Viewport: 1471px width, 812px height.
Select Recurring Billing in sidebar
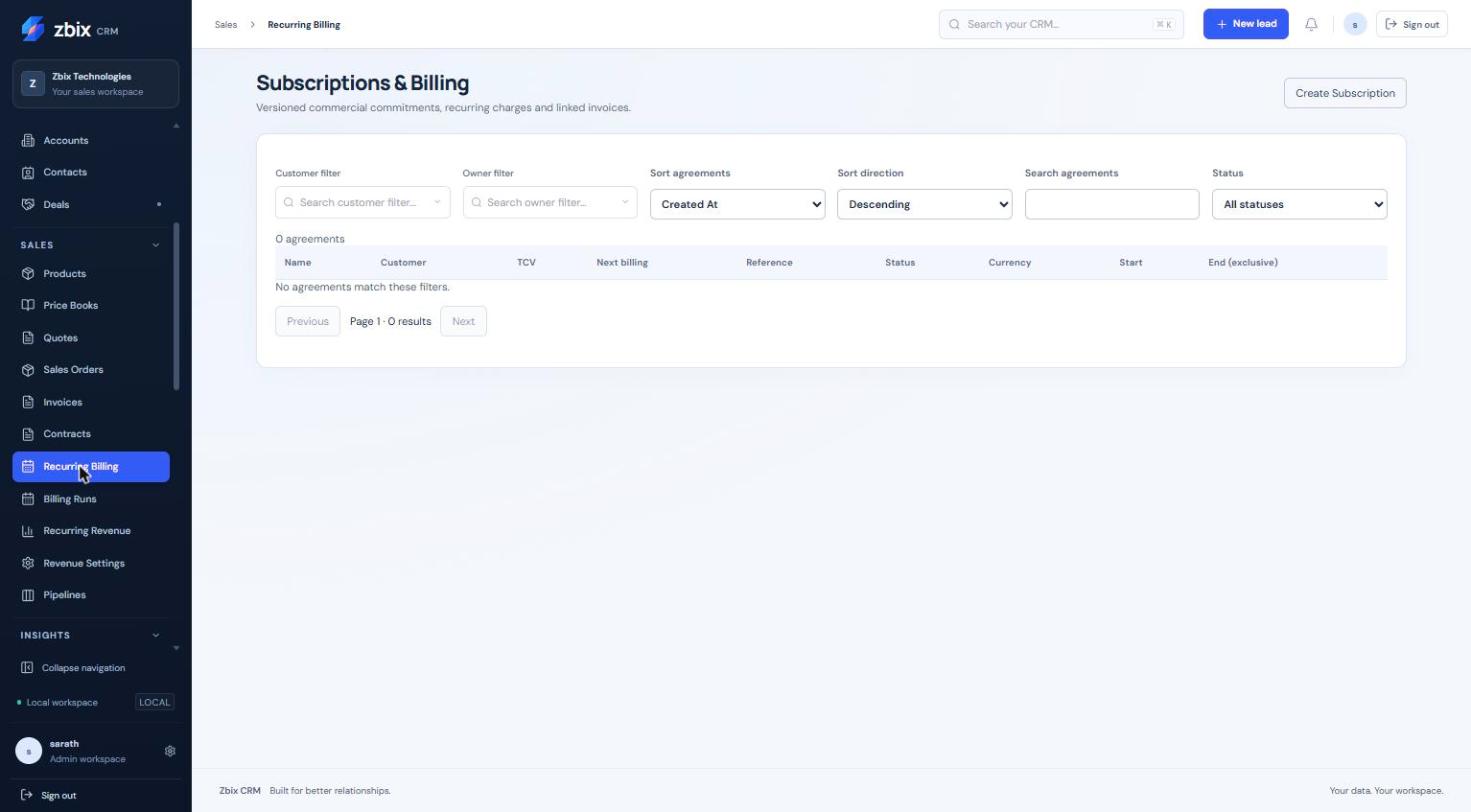91,467
